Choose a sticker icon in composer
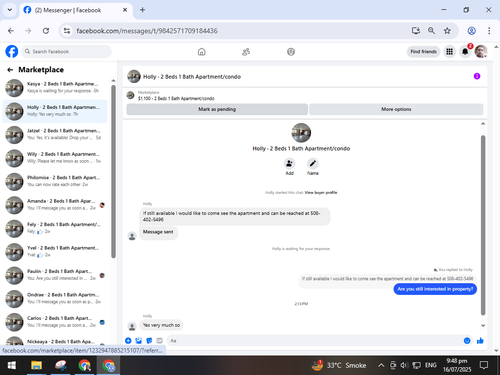Viewport: 500px width, 375px height. pyautogui.click(x=149, y=340)
